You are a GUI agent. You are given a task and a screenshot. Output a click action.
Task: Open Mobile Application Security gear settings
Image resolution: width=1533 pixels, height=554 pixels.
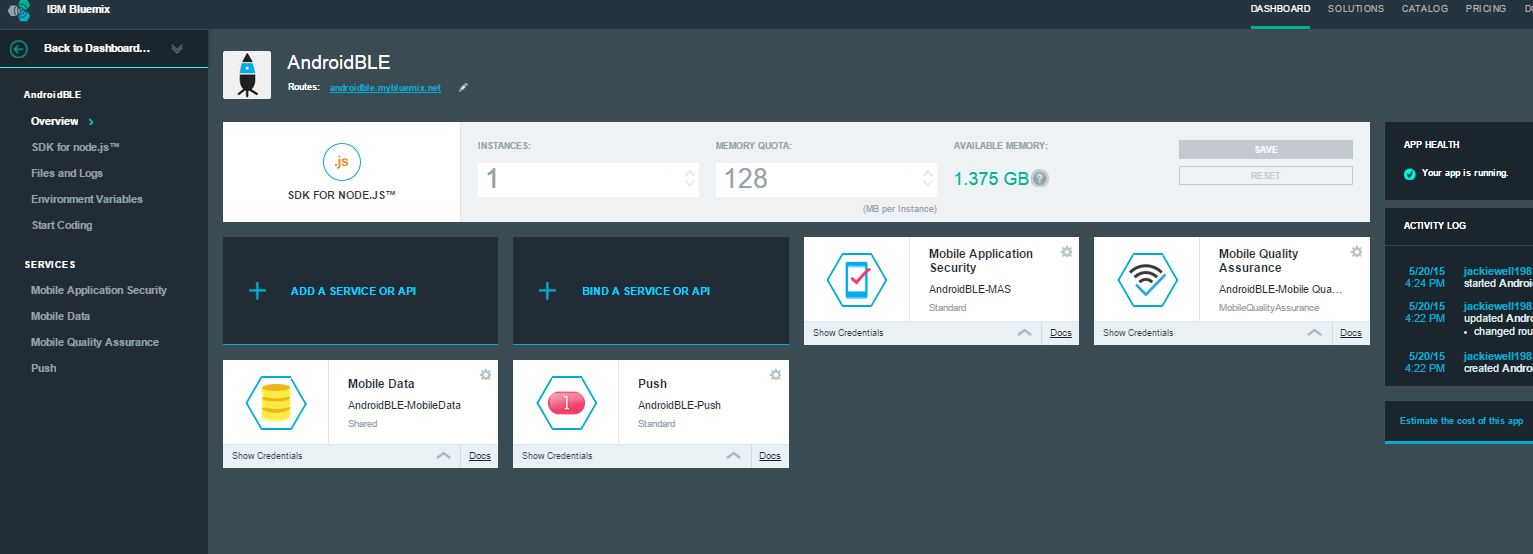pyautogui.click(x=1066, y=252)
